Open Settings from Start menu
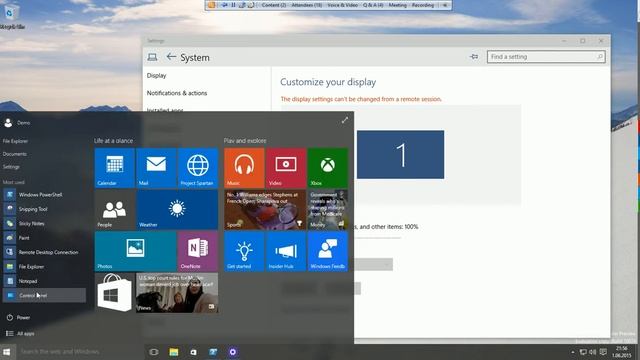640x360 pixels. point(11,167)
